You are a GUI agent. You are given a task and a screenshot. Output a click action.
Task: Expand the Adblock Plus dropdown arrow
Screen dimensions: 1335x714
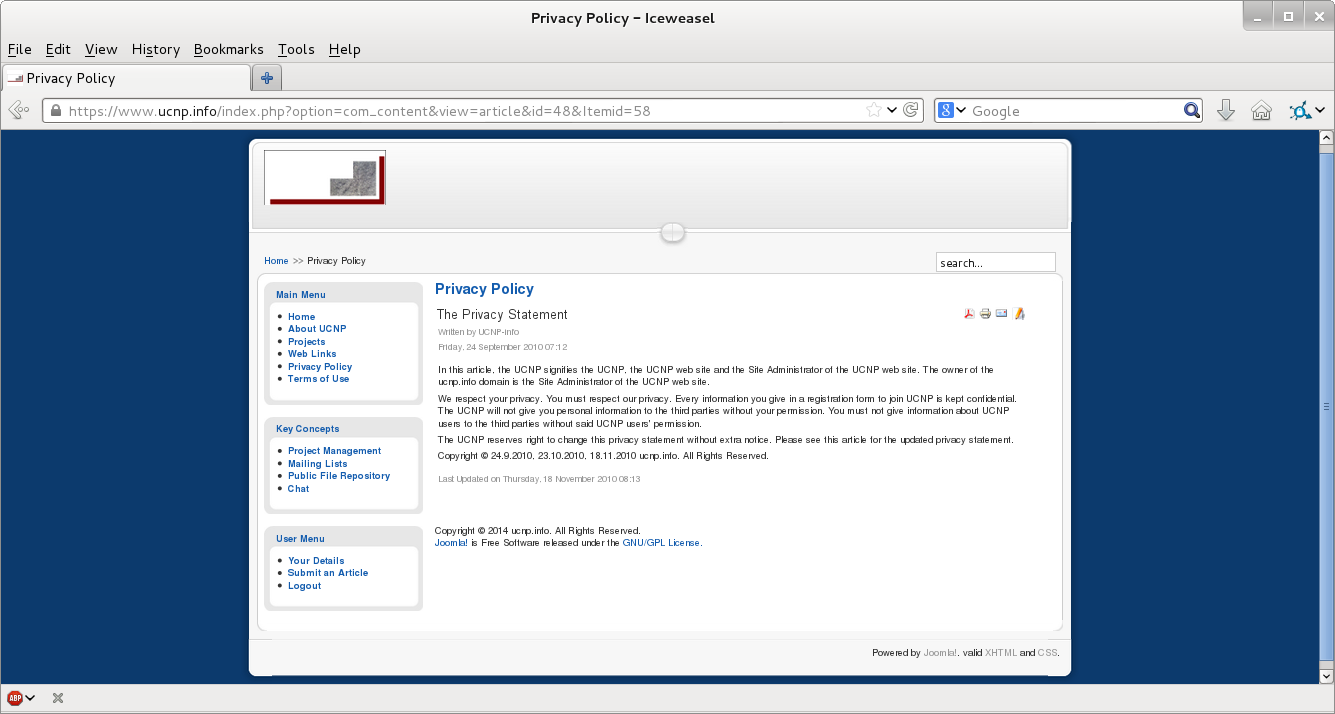[x=31, y=698]
